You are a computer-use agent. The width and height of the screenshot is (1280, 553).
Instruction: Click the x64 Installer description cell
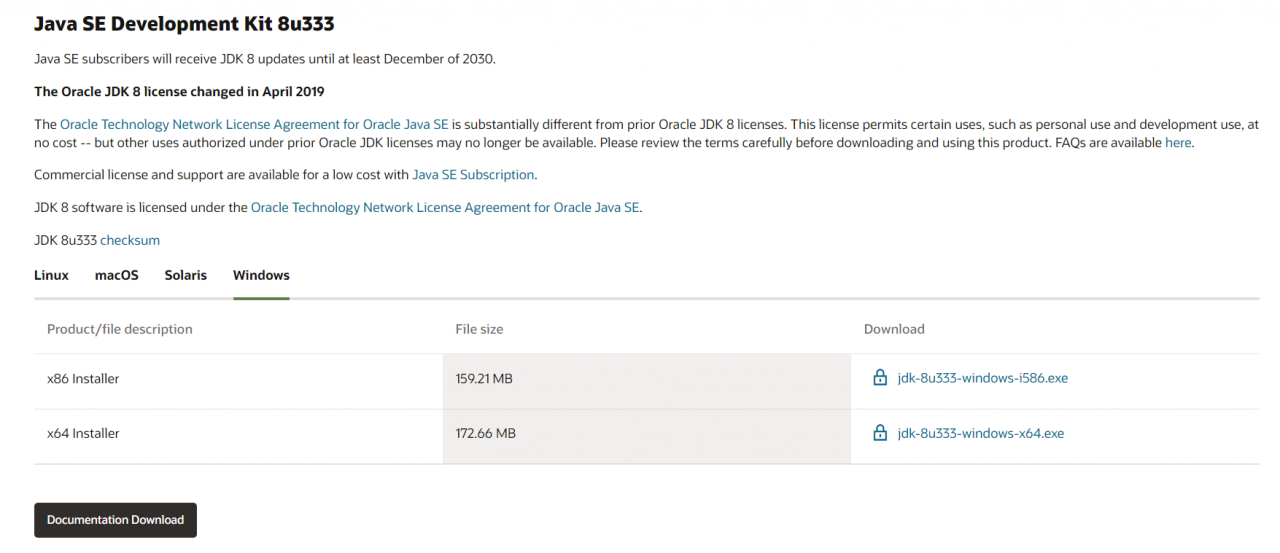(84, 433)
